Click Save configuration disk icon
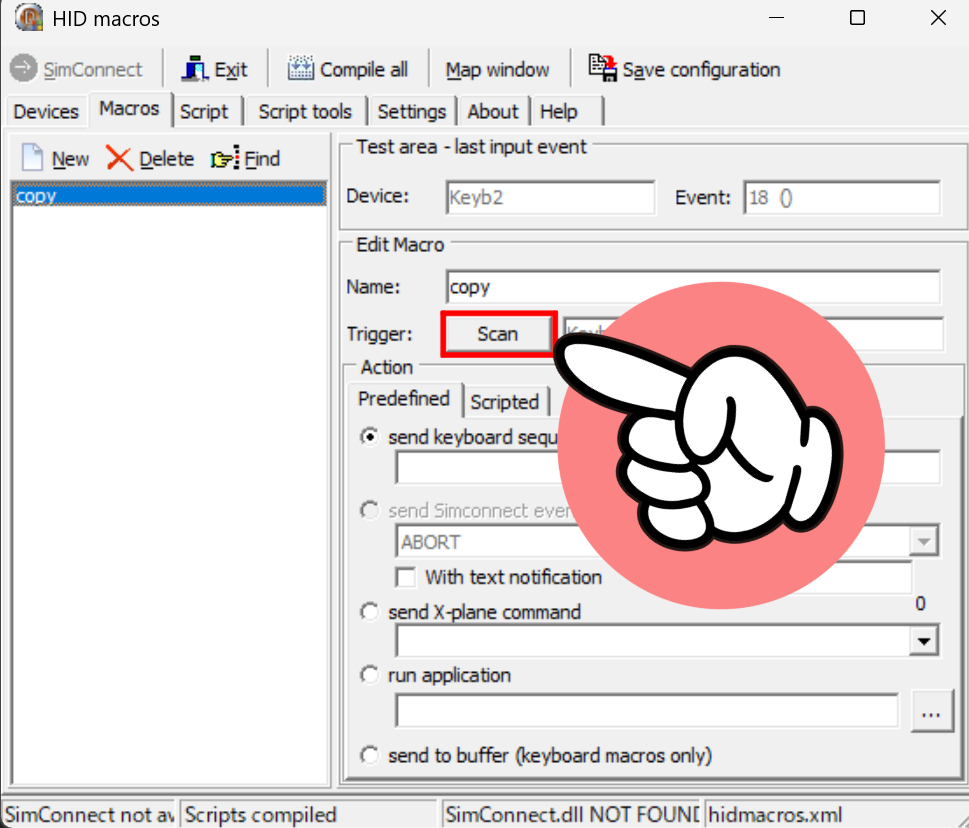The height and width of the screenshot is (828, 969). coord(603,68)
